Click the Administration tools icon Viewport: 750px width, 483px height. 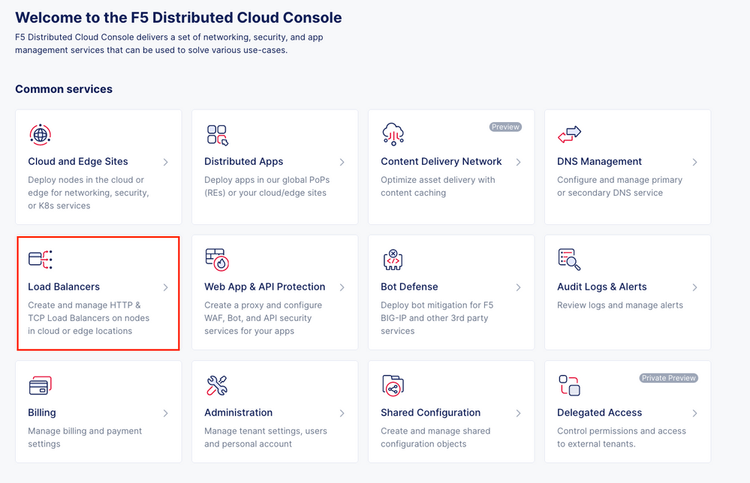pos(217,386)
